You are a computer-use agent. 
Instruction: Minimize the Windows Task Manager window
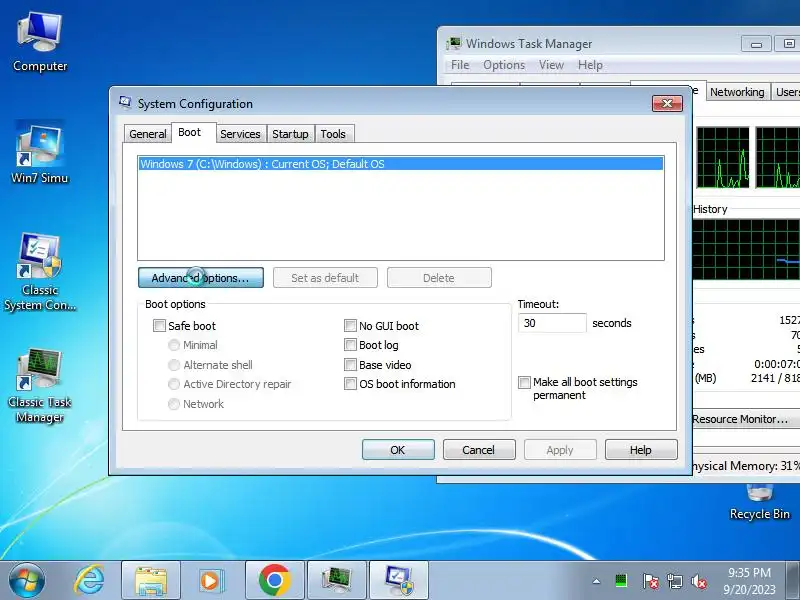[x=756, y=44]
